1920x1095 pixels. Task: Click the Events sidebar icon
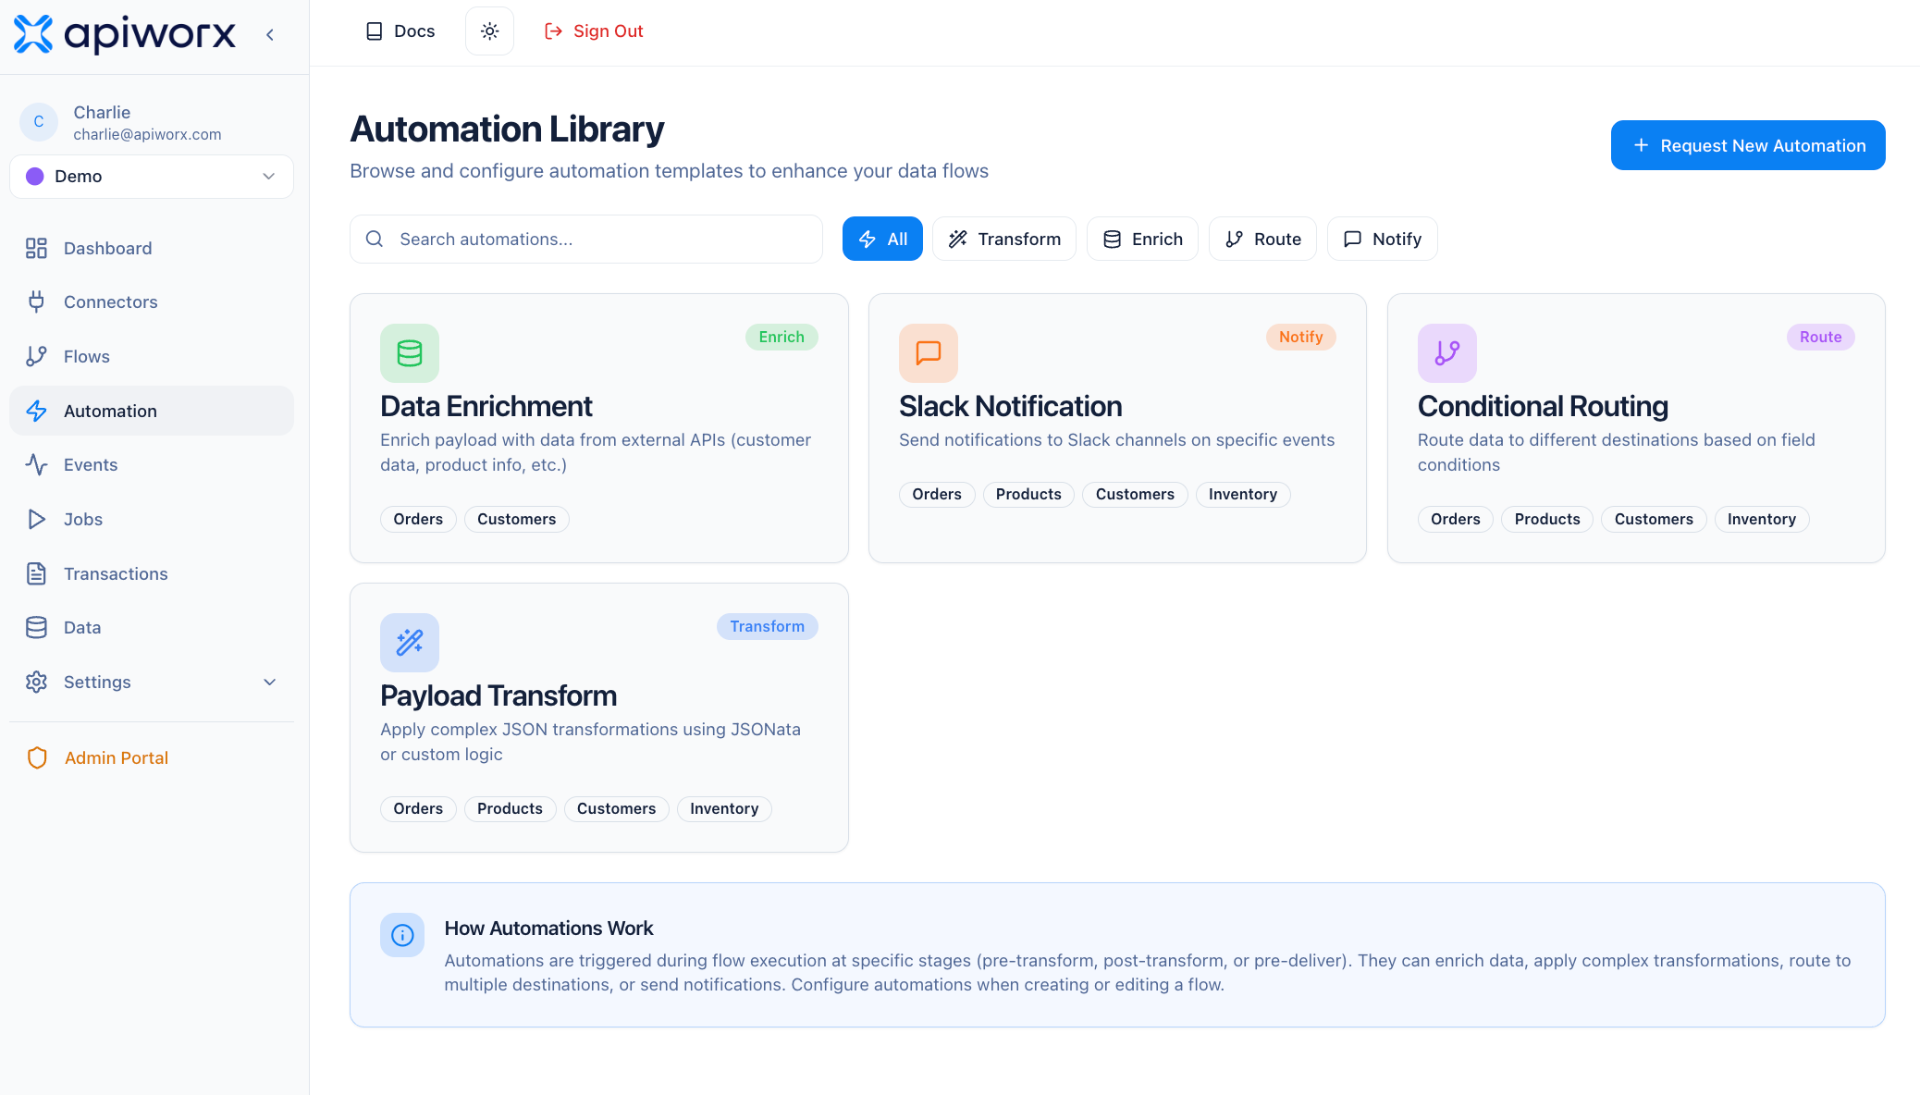click(x=37, y=464)
